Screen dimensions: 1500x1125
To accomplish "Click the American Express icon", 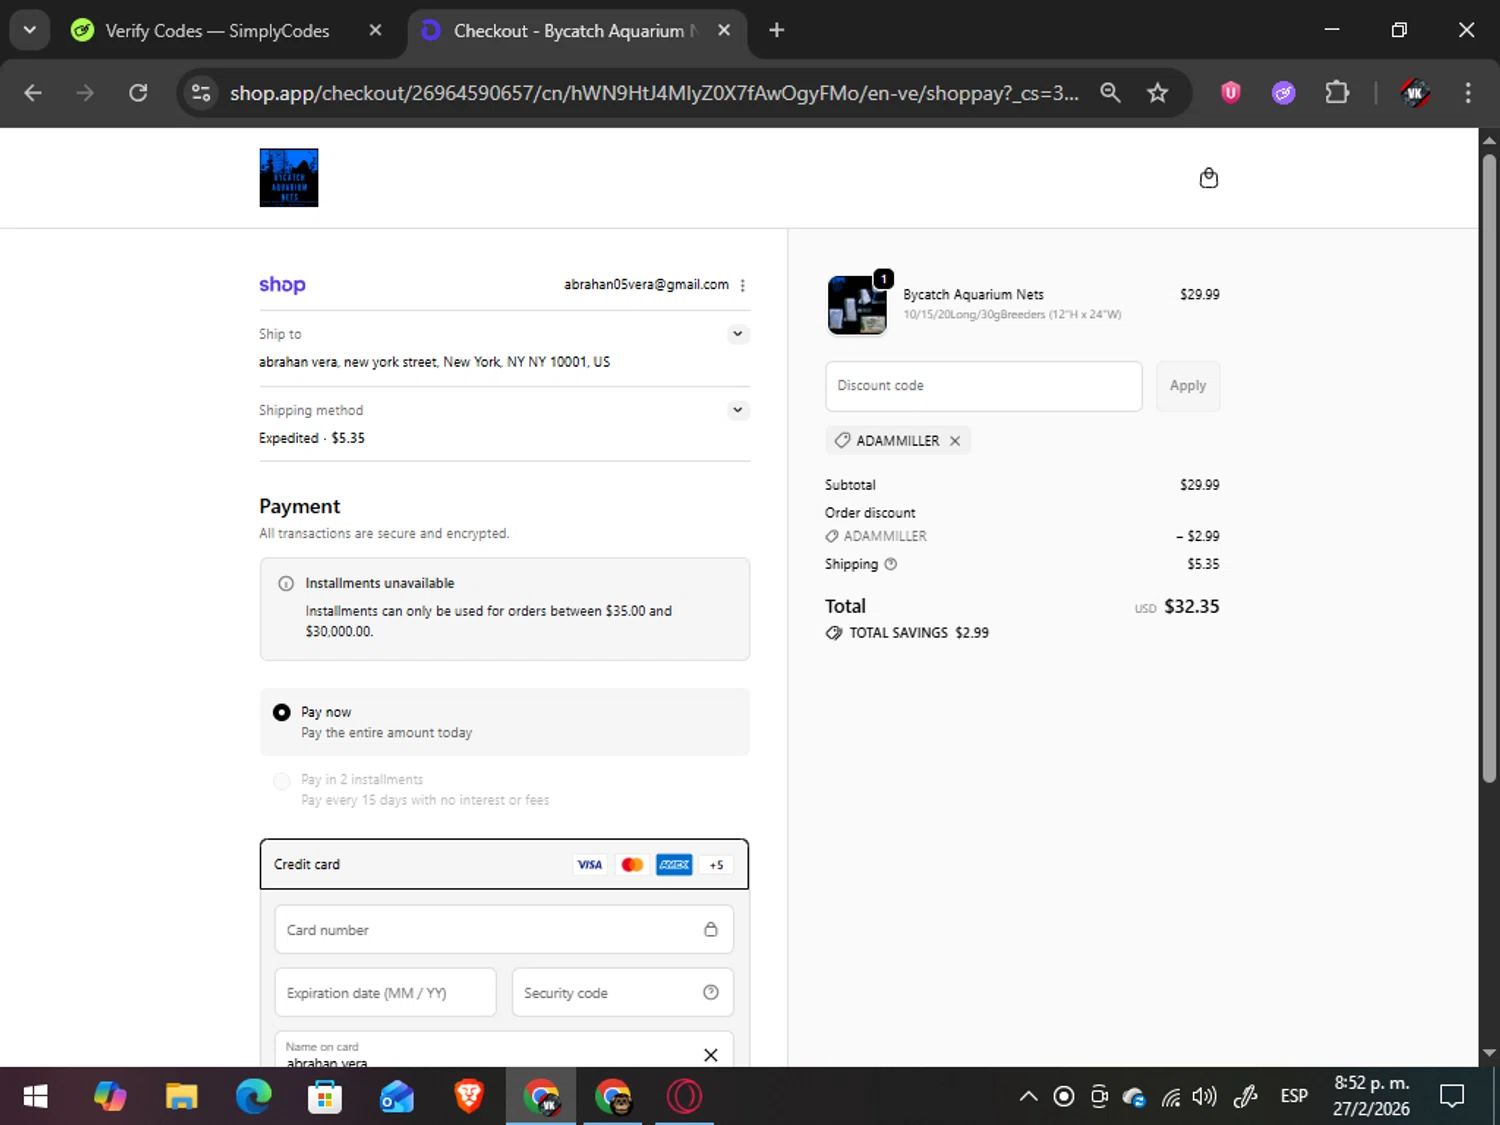I will tap(674, 865).
